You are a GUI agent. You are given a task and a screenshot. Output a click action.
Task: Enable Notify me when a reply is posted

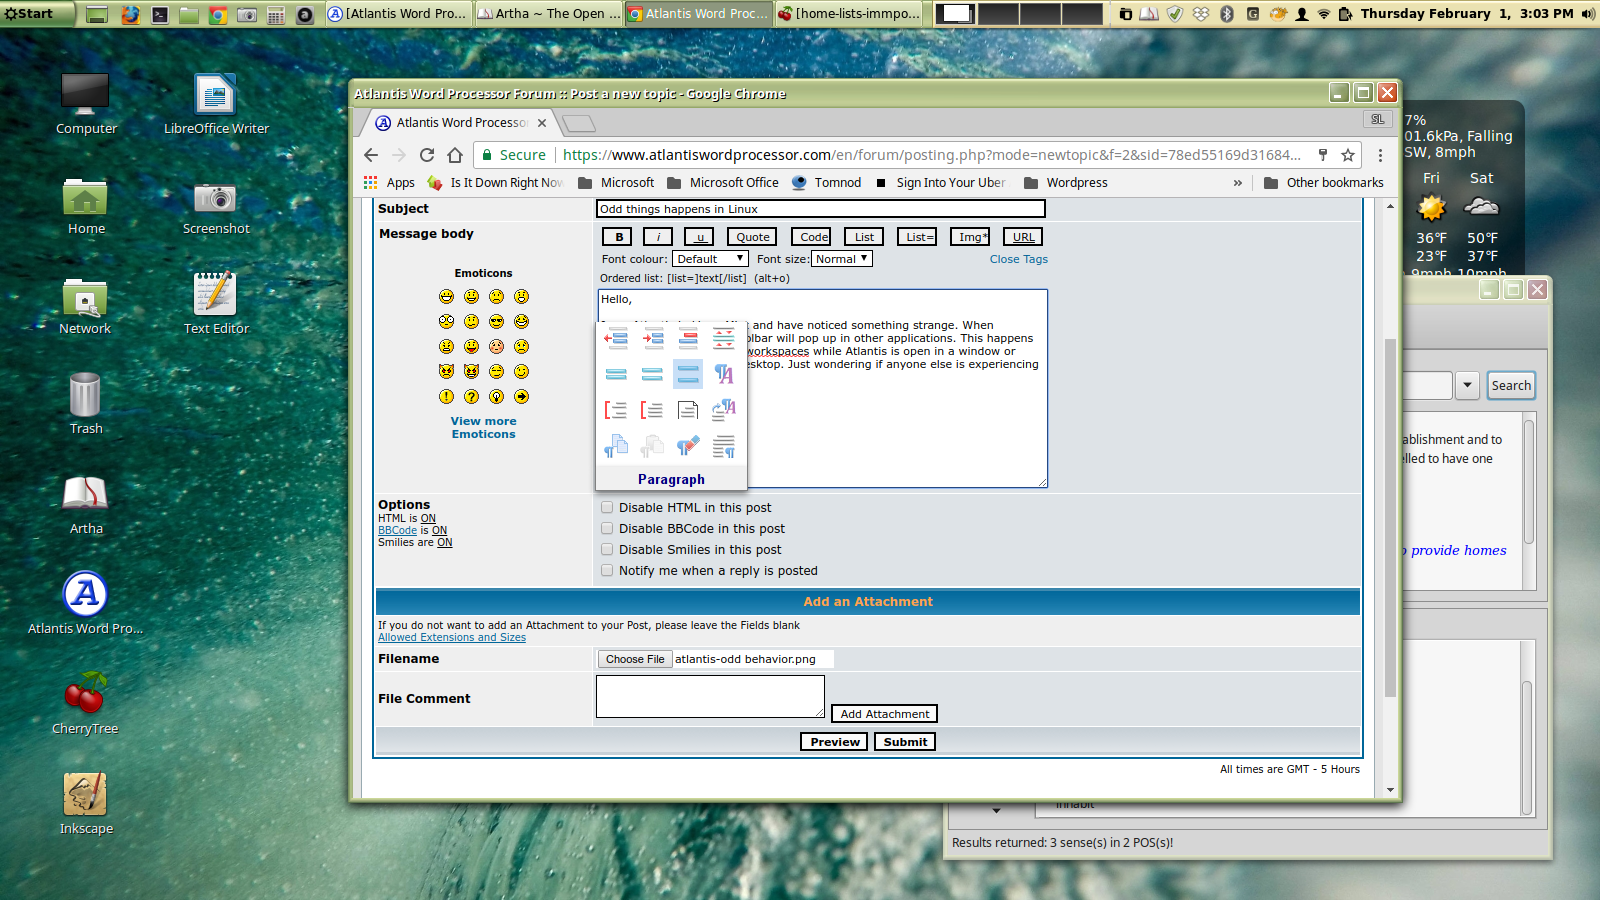[607, 570]
